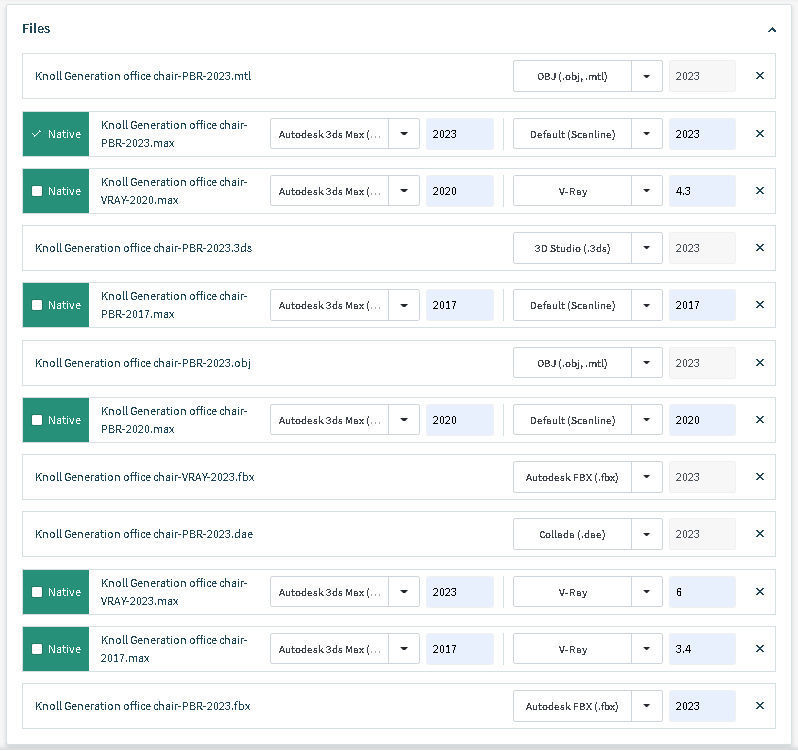Delete the VRAY-2023.fbx file entry
798x751 pixels.
760,477
